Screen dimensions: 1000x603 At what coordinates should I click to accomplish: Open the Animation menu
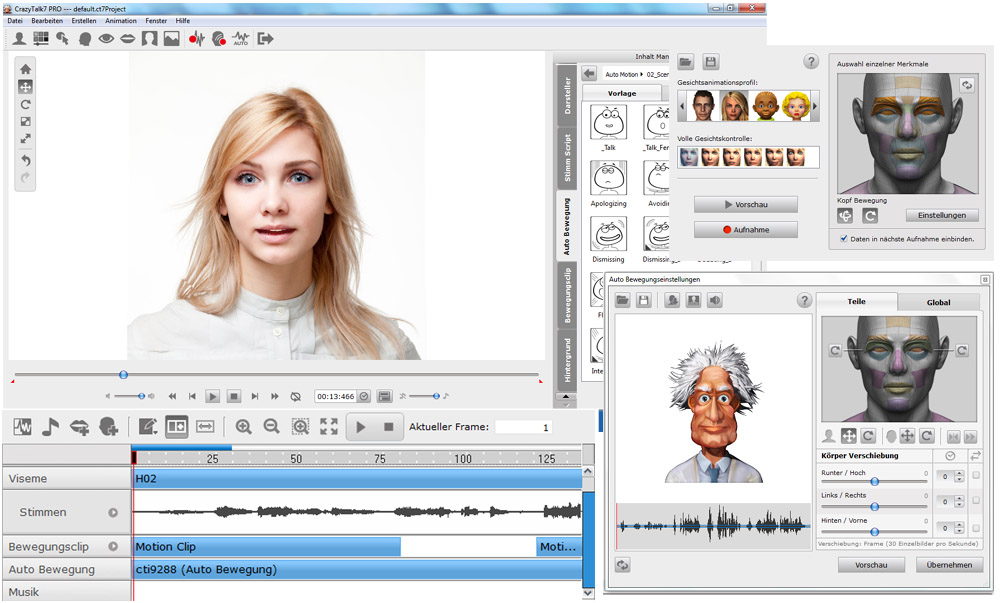click(121, 20)
